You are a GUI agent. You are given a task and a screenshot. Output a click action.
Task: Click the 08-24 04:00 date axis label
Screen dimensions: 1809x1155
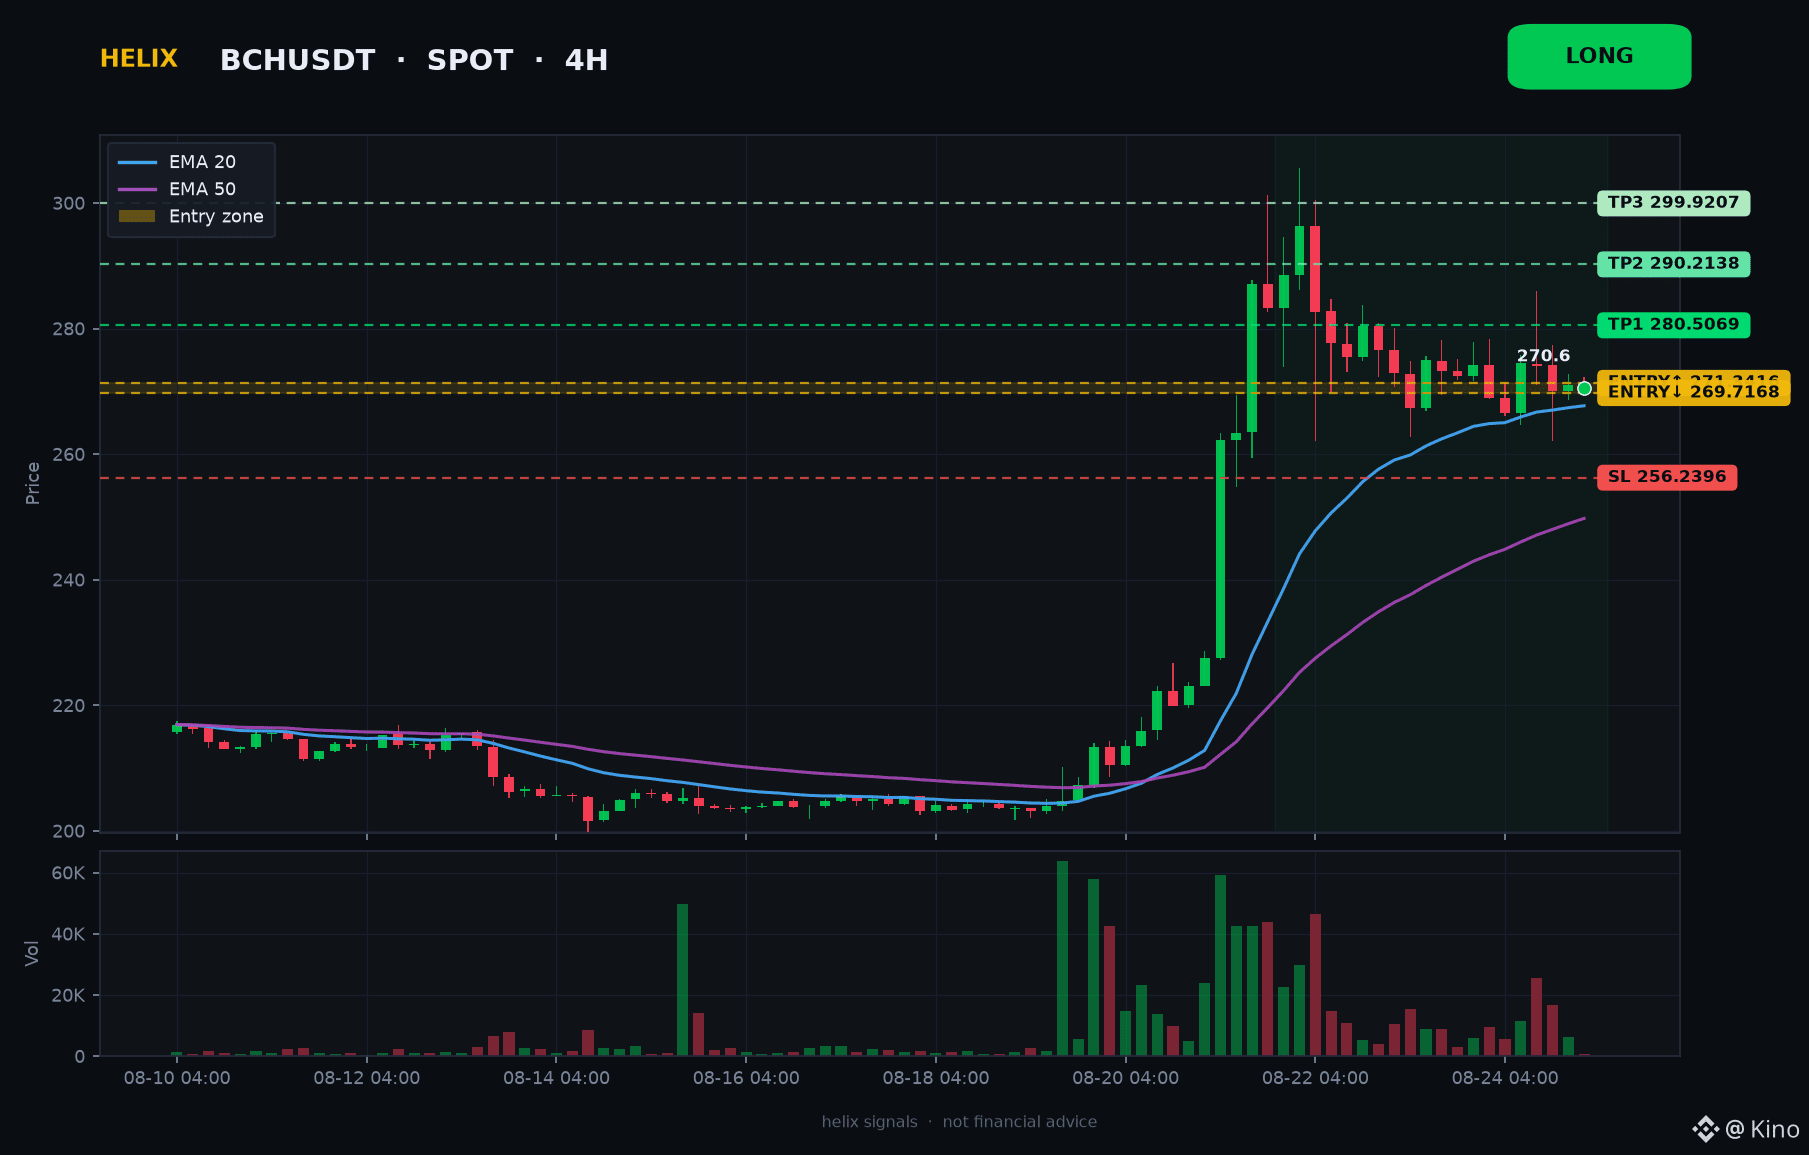pyautogui.click(x=1505, y=1078)
